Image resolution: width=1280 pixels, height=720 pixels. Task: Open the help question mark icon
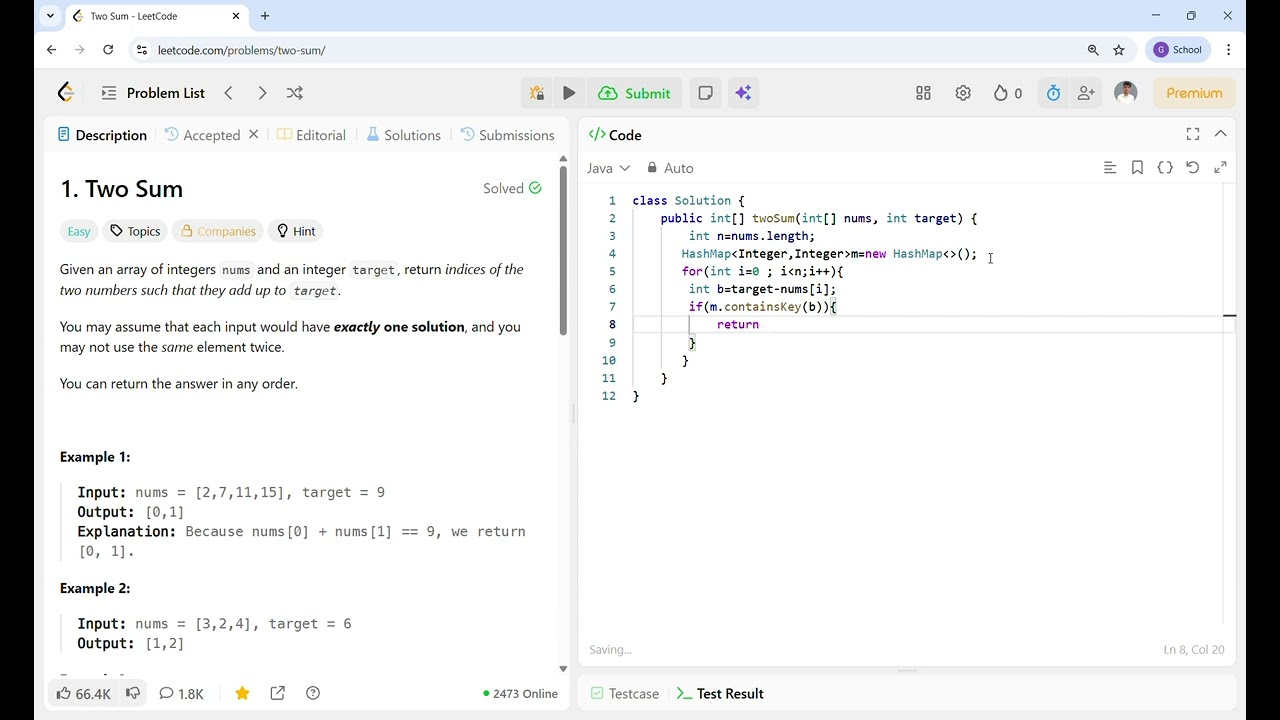coord(313,693)
